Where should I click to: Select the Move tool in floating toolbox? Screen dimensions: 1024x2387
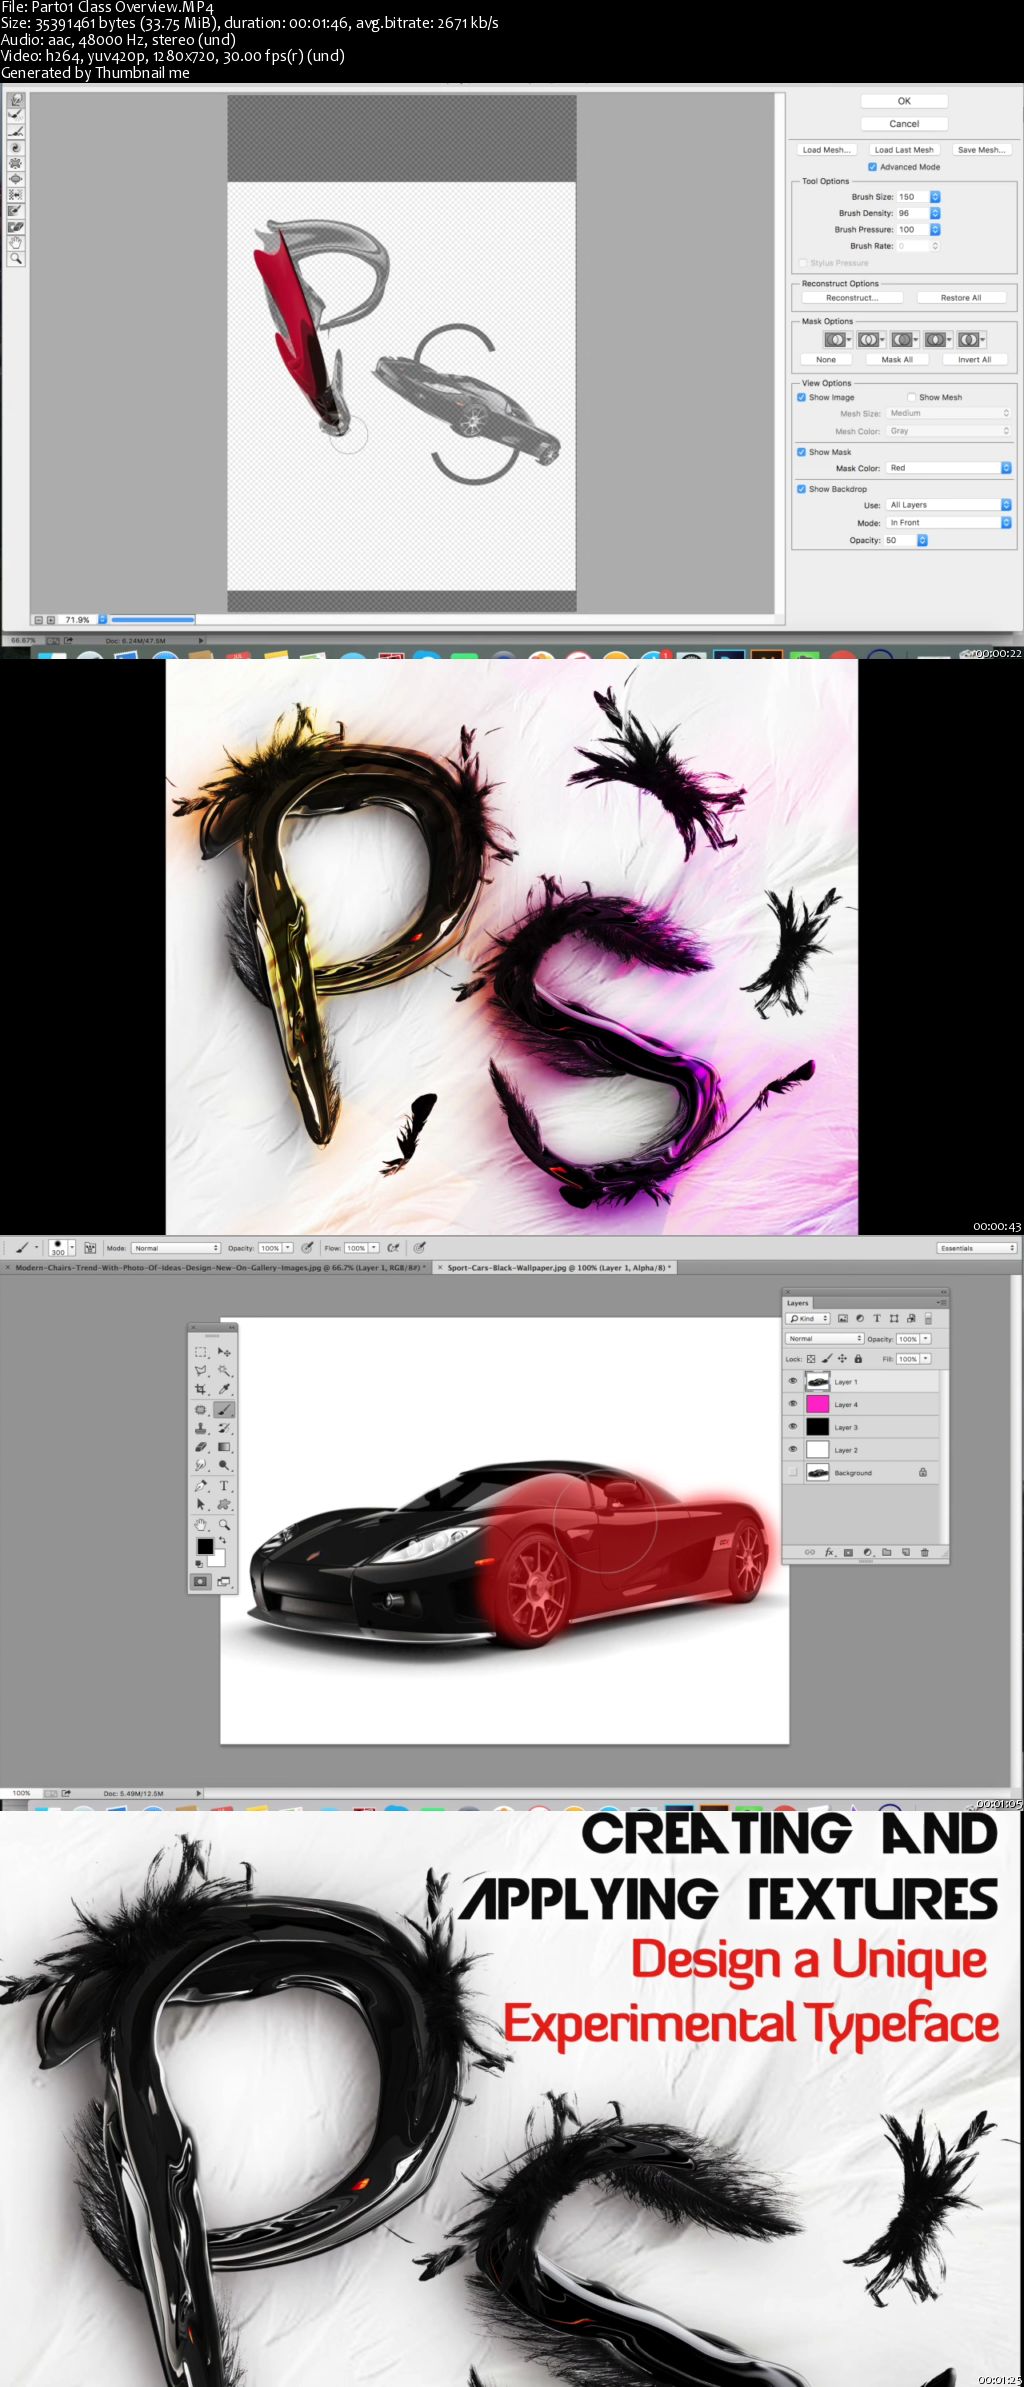click(x=224, y=1352)
